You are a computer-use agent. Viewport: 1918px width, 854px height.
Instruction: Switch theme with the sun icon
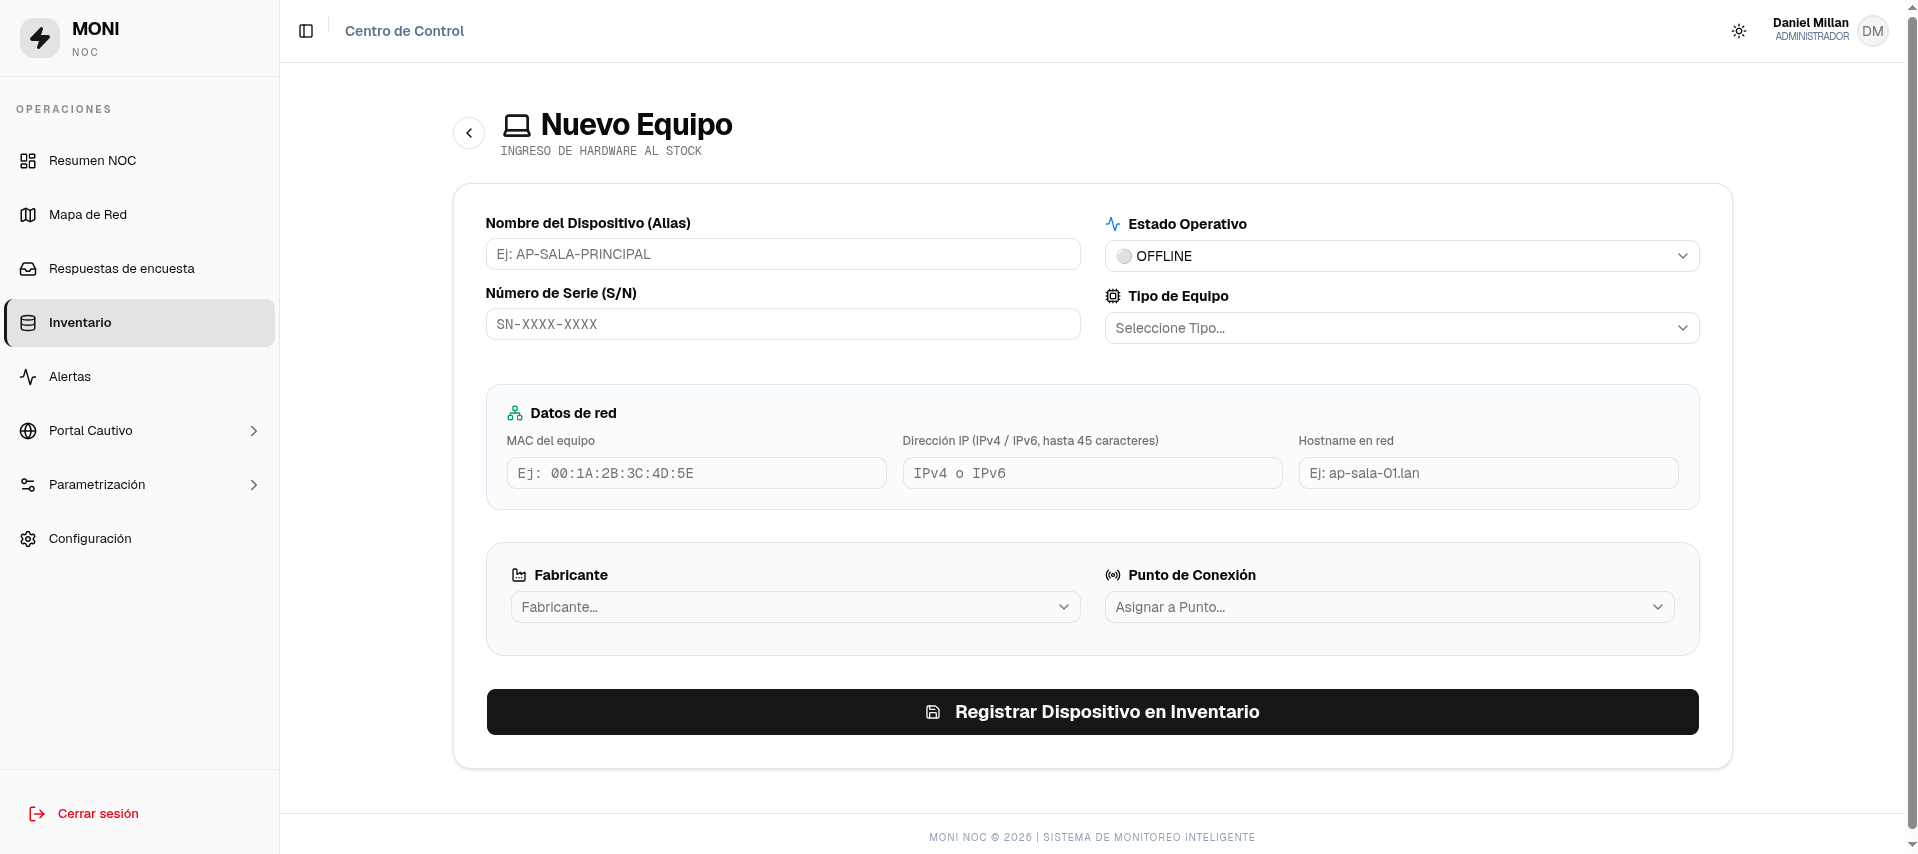click(1739, 31)
